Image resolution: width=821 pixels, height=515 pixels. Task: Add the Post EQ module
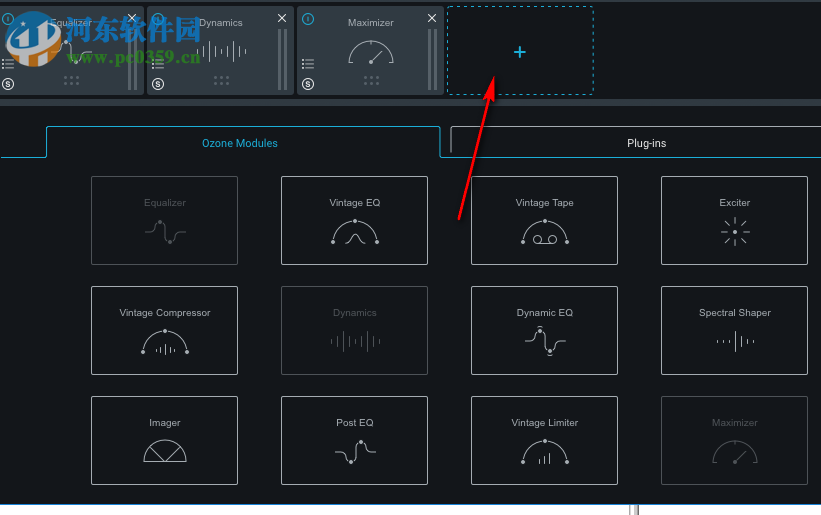354,440
